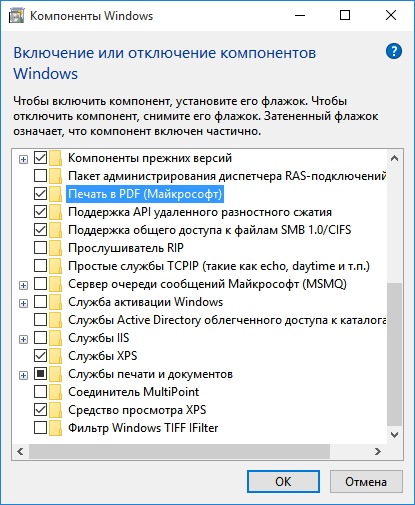Click folder icon next to Соединитель MultiPoint
This screenshot has width=415, height=505.
(55, 392)
